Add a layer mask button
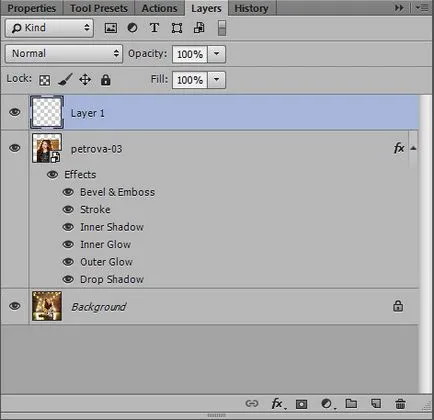The height and width of the screenshot is (420, 434). 301,404
